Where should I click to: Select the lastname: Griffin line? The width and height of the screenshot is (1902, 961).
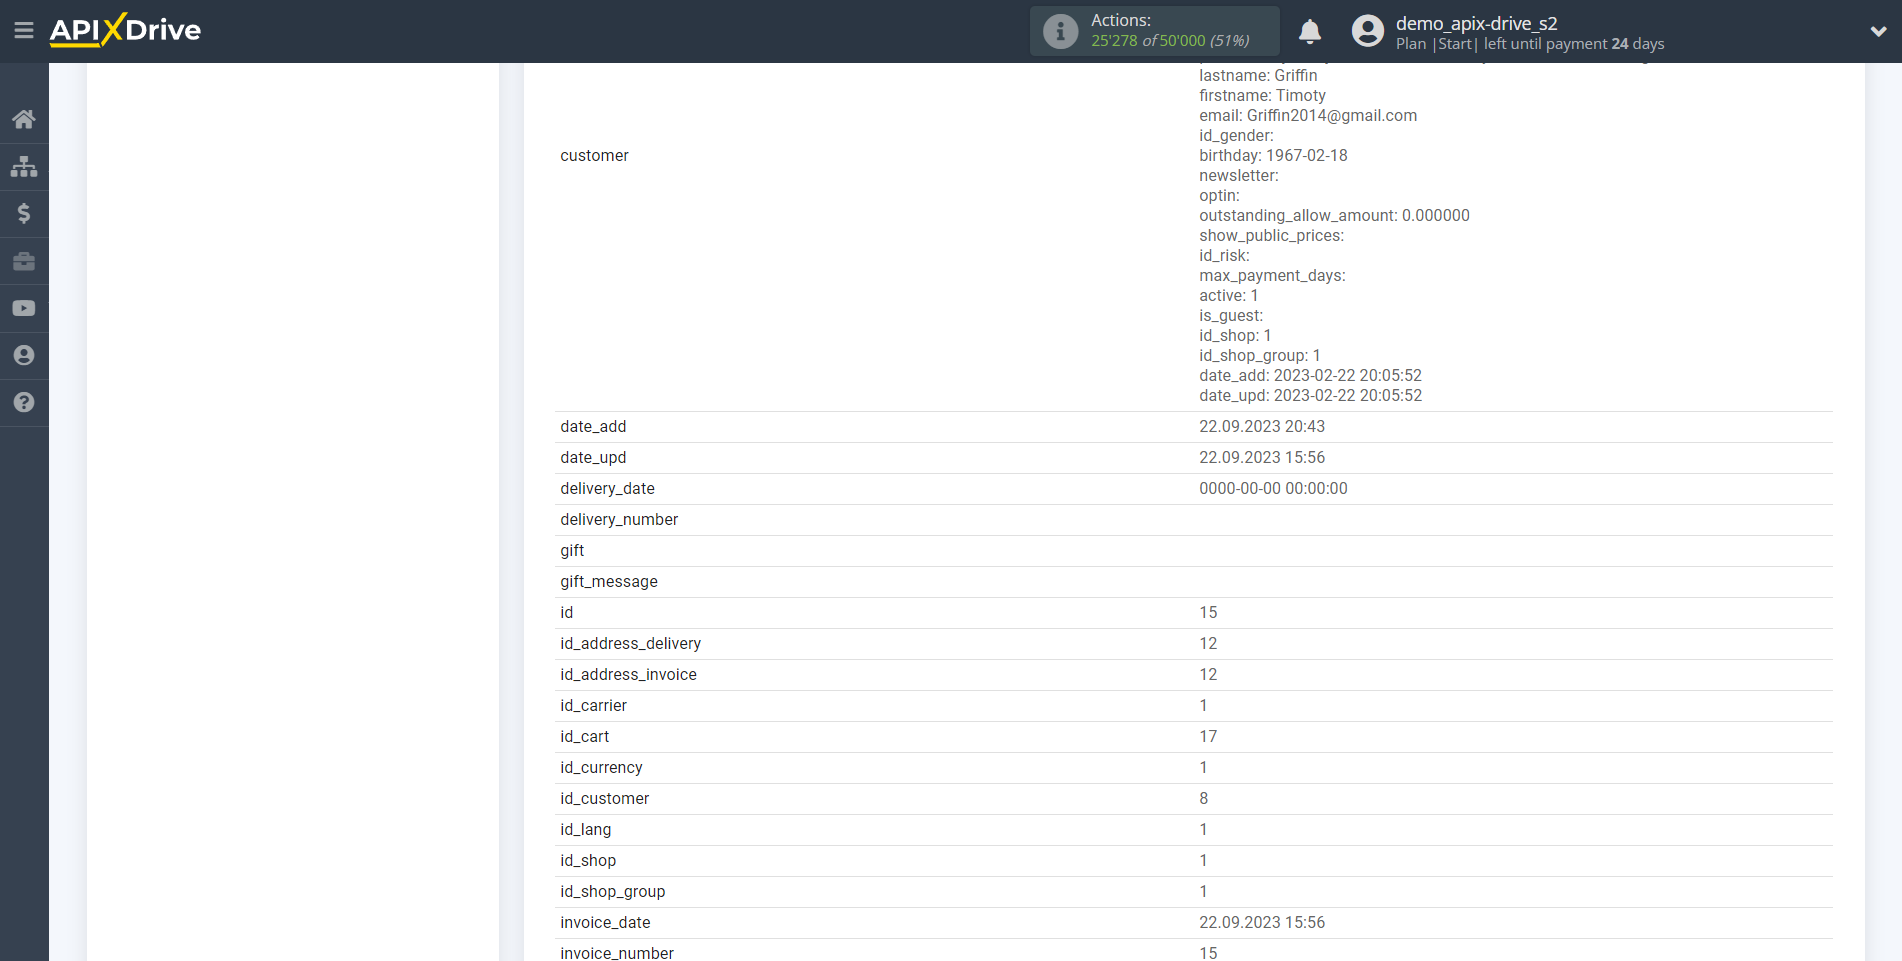(x=1258, y=75)
